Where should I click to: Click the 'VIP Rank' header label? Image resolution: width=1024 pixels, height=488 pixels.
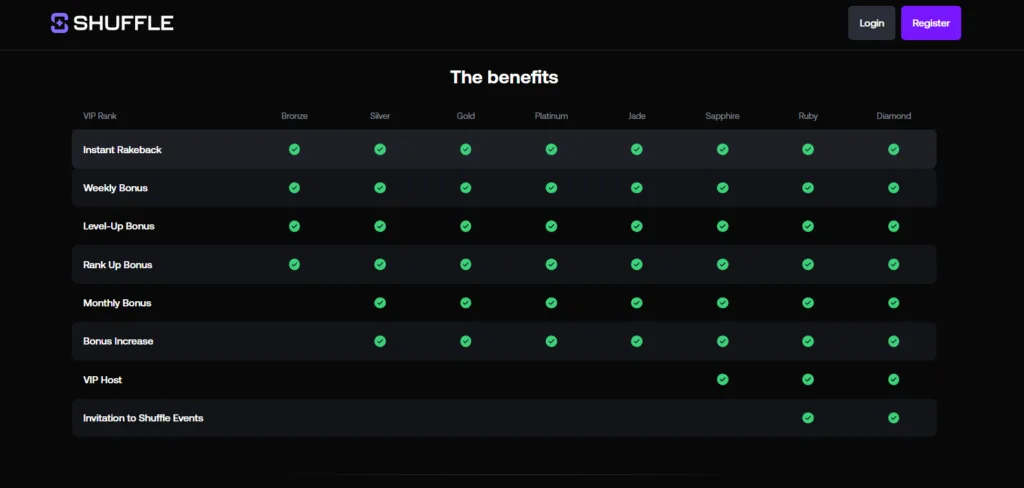tap(100, 116)
